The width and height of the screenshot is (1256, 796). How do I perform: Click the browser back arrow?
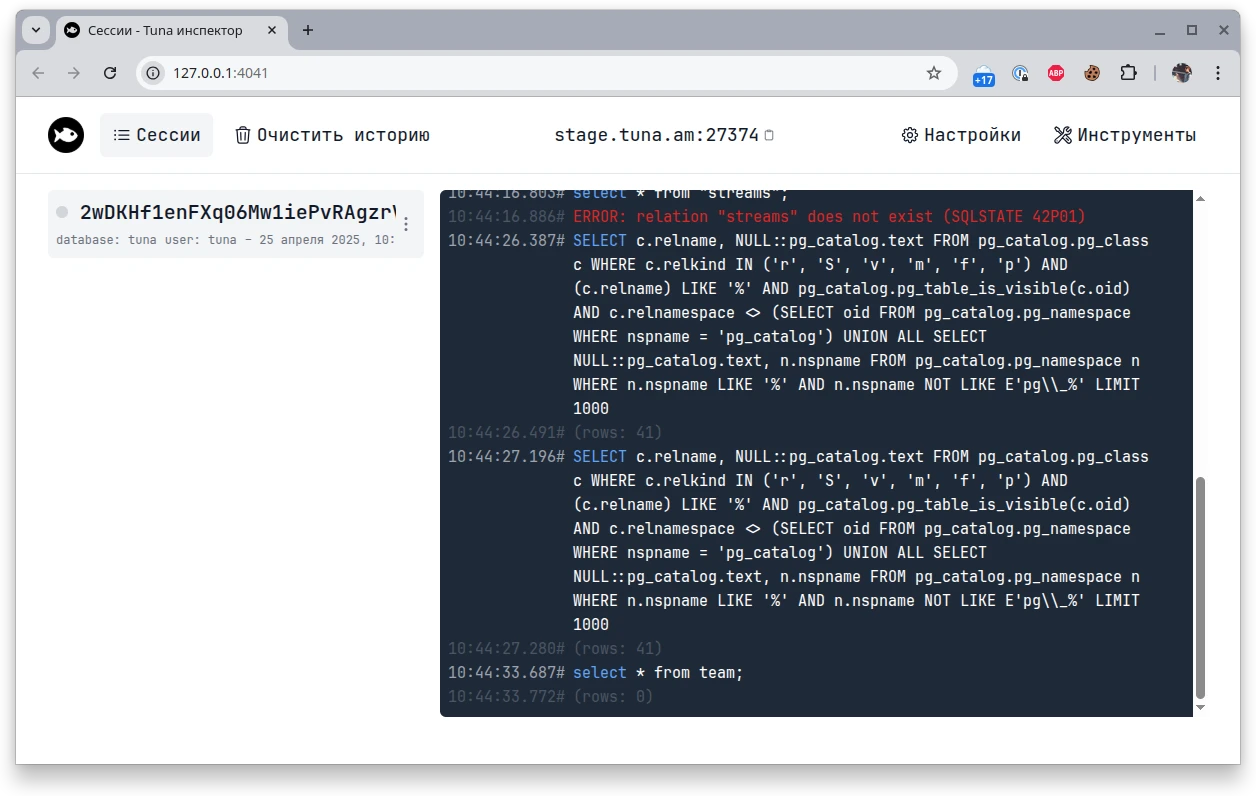[x=38, y=73]
